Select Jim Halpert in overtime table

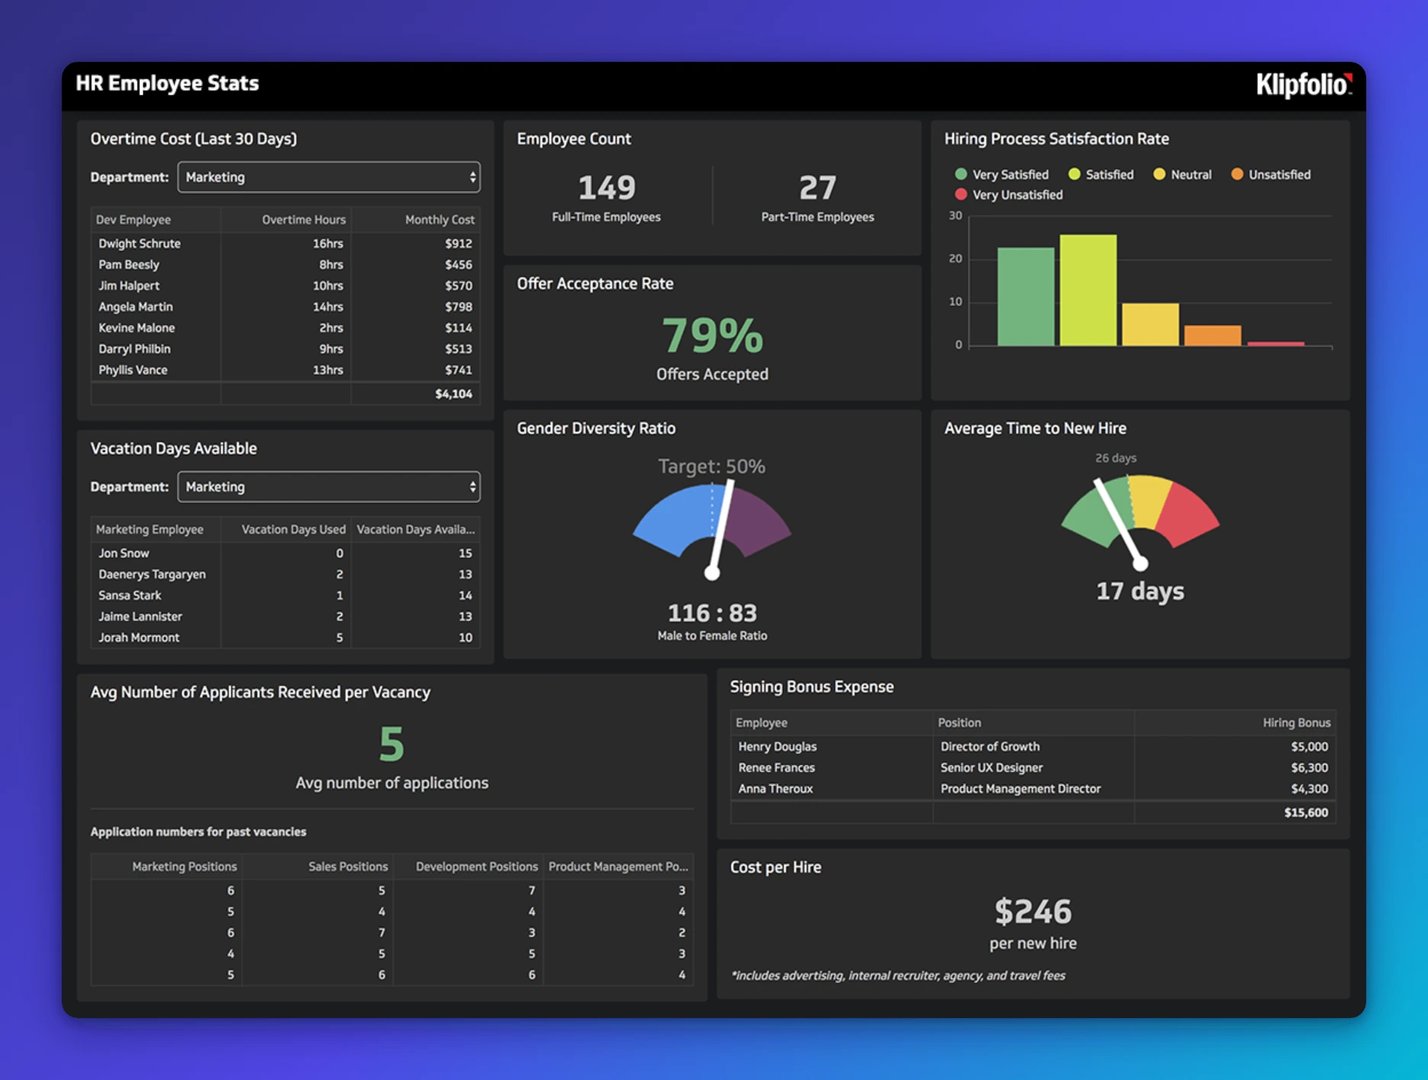pyautogui.click(x=285, y=286)
